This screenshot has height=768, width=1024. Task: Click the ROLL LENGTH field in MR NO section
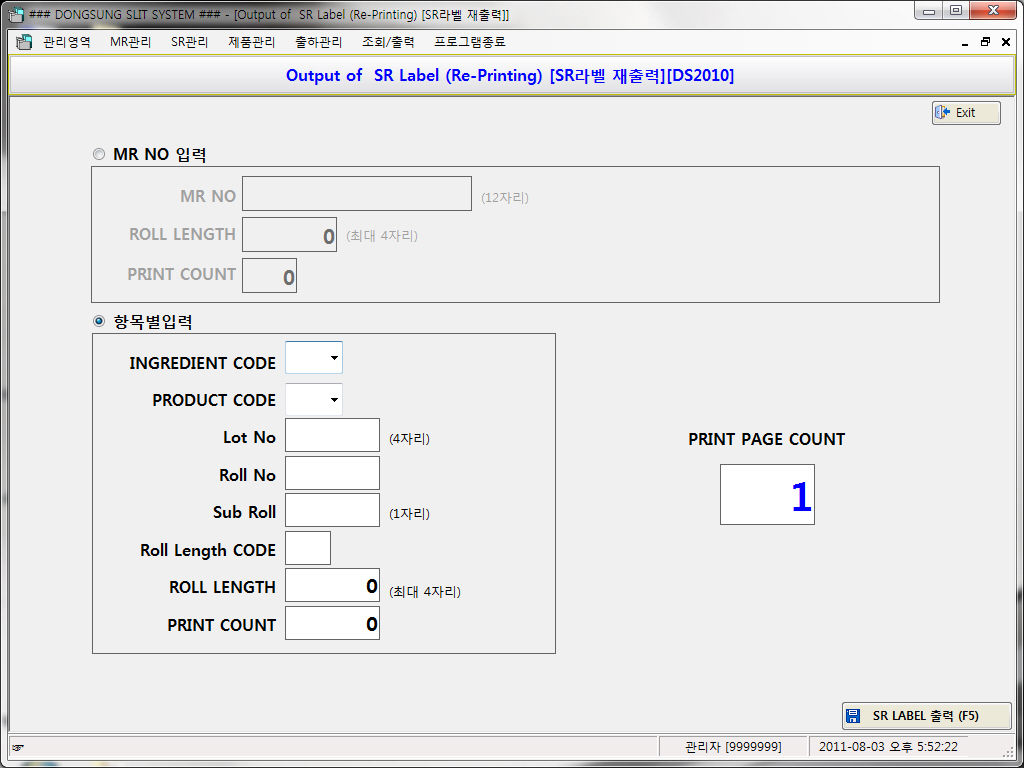(289, 234)
